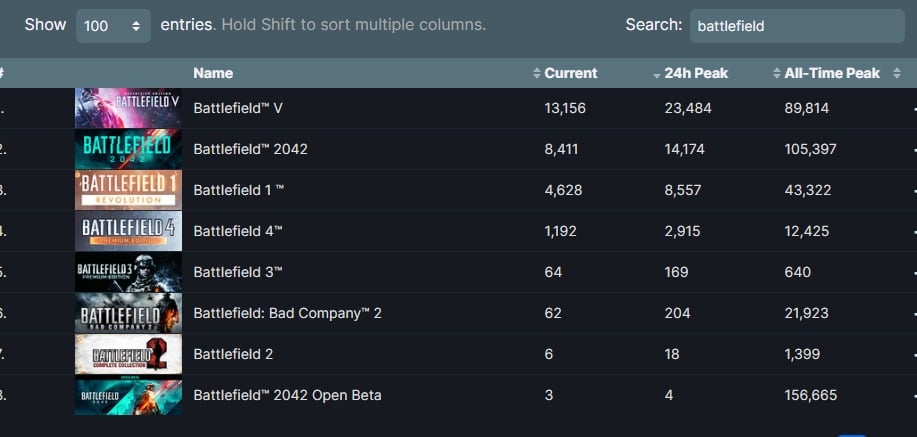The height and width of the screenshot is (437, 917).
Task: Sort by Current players column
Action: [x=571, y=73]
